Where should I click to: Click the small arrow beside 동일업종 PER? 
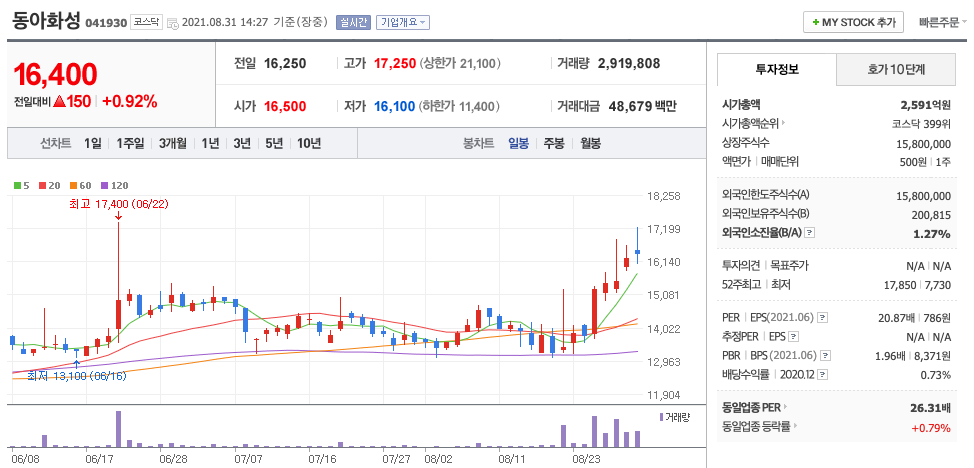(x=785, y=408)
